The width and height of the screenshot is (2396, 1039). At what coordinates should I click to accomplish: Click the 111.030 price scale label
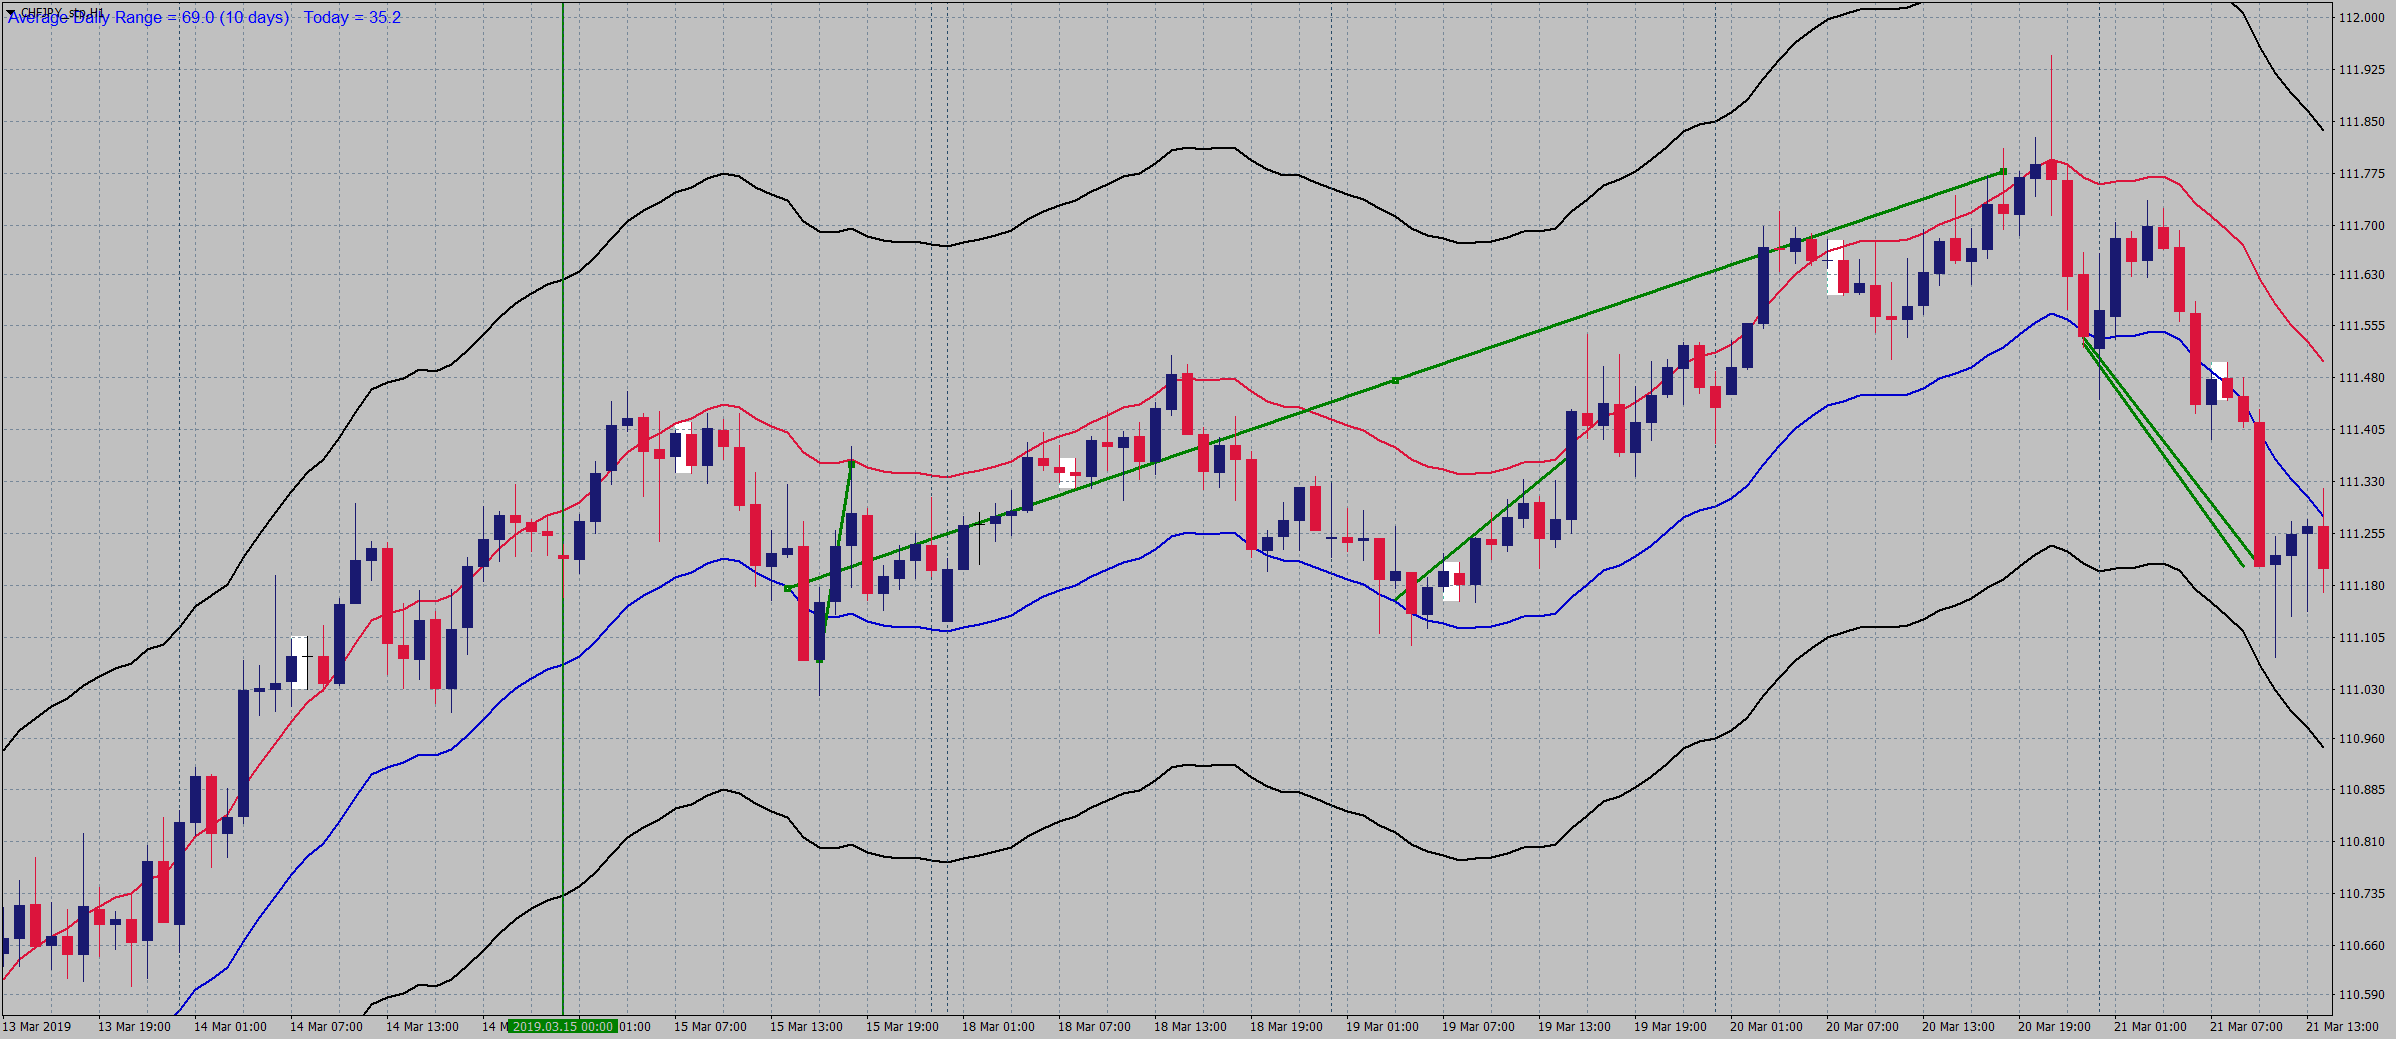(x=2361, y=690)
